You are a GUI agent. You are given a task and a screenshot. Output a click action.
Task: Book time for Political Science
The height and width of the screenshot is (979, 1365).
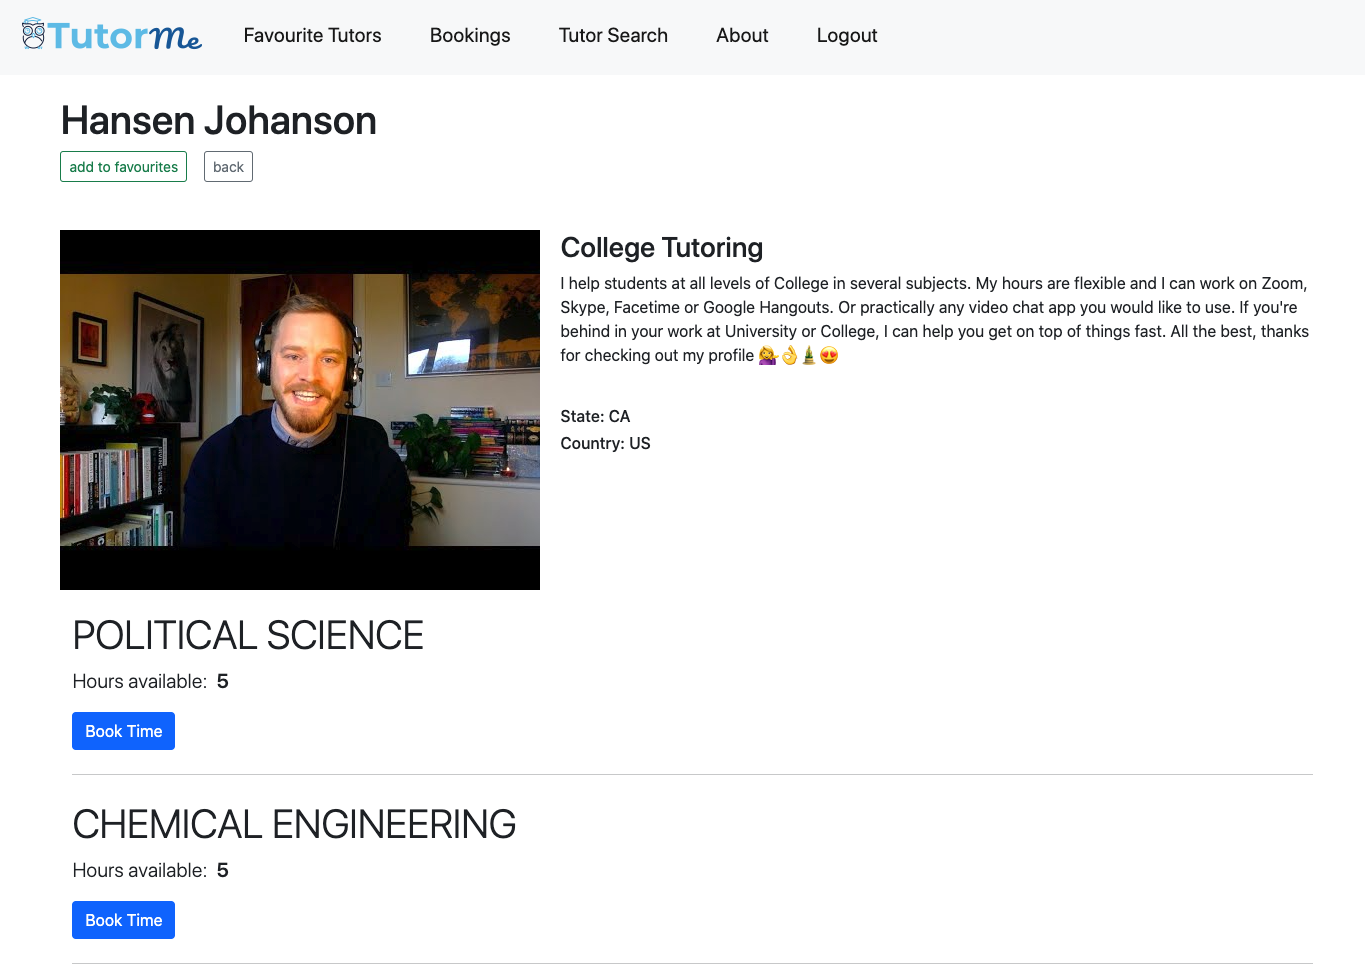pos(123,731)
